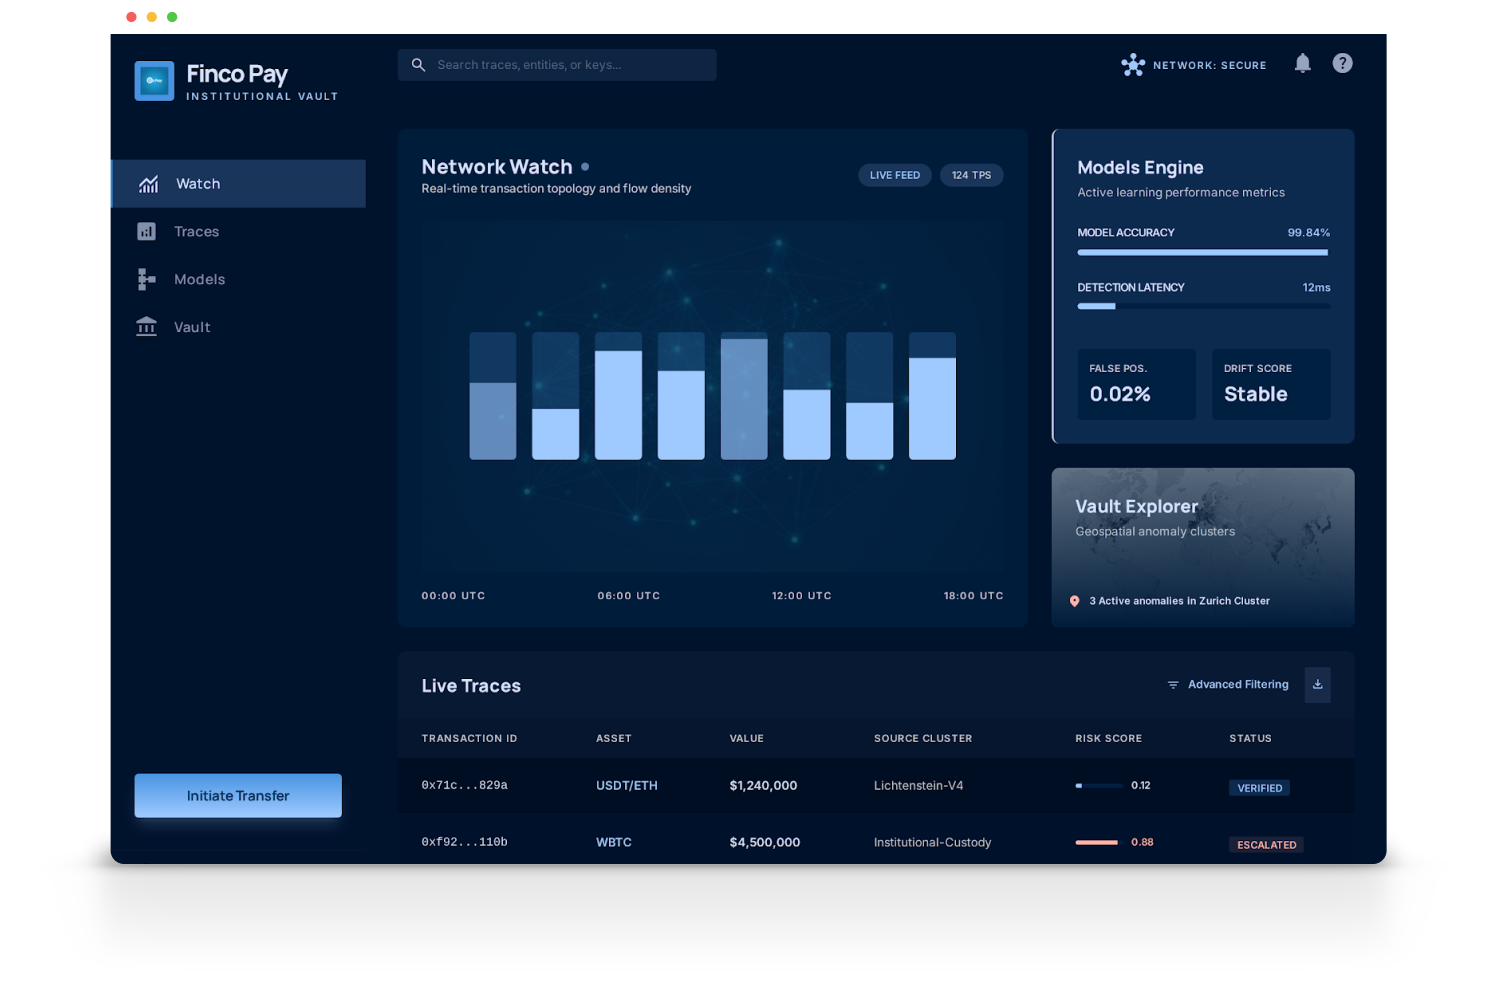This screenshot has width=1490, height=981.
Task: Click the Network Secure status icon
Action: tap(1133, 64)
